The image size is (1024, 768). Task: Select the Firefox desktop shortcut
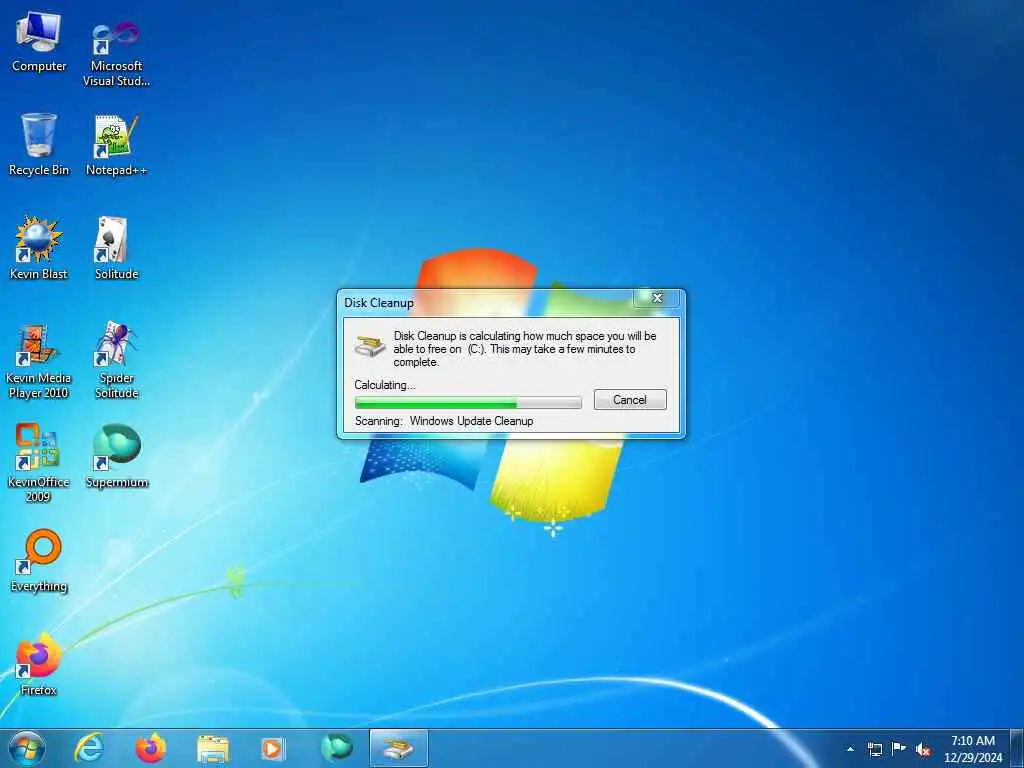(39, 664)
